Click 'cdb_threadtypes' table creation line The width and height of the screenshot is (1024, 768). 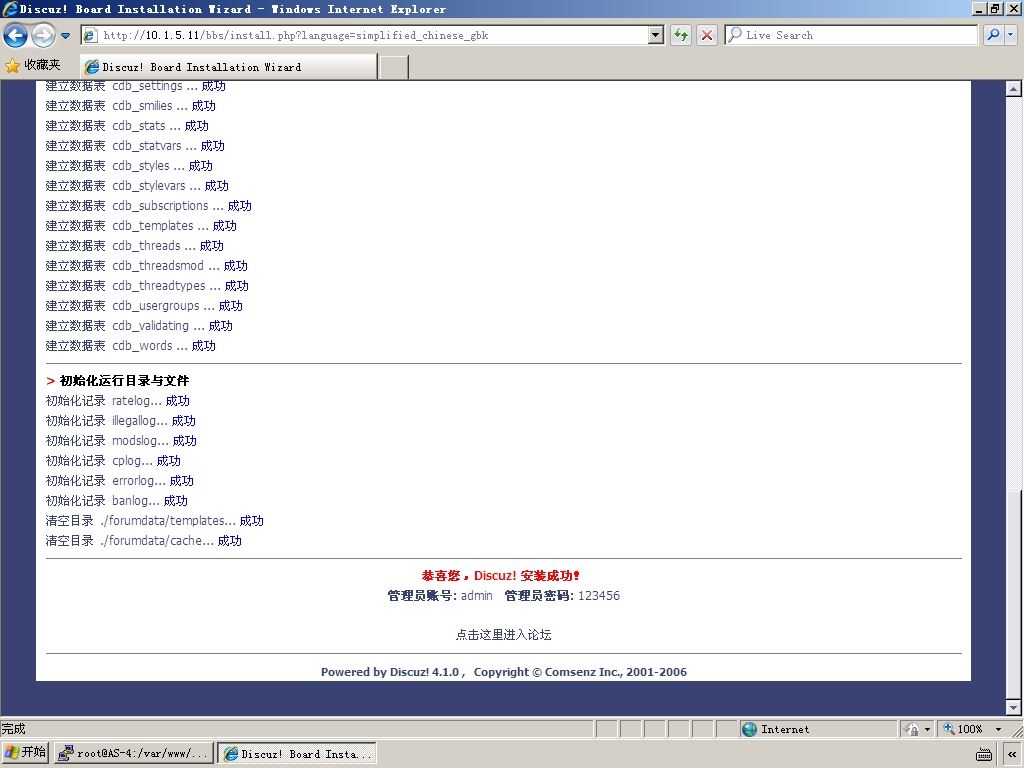click(x=147, y=285)
